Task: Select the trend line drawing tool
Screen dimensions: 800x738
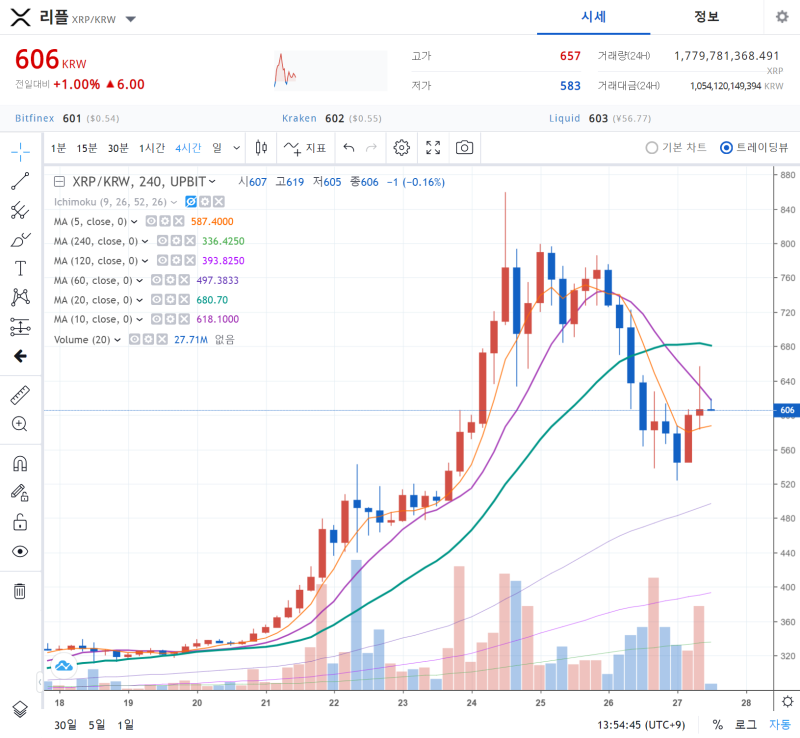Action: pyautogui.click(x=20, y=182)
